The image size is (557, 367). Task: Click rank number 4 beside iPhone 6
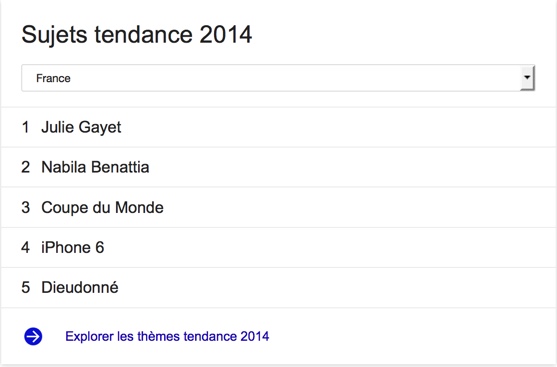[26, 248]
